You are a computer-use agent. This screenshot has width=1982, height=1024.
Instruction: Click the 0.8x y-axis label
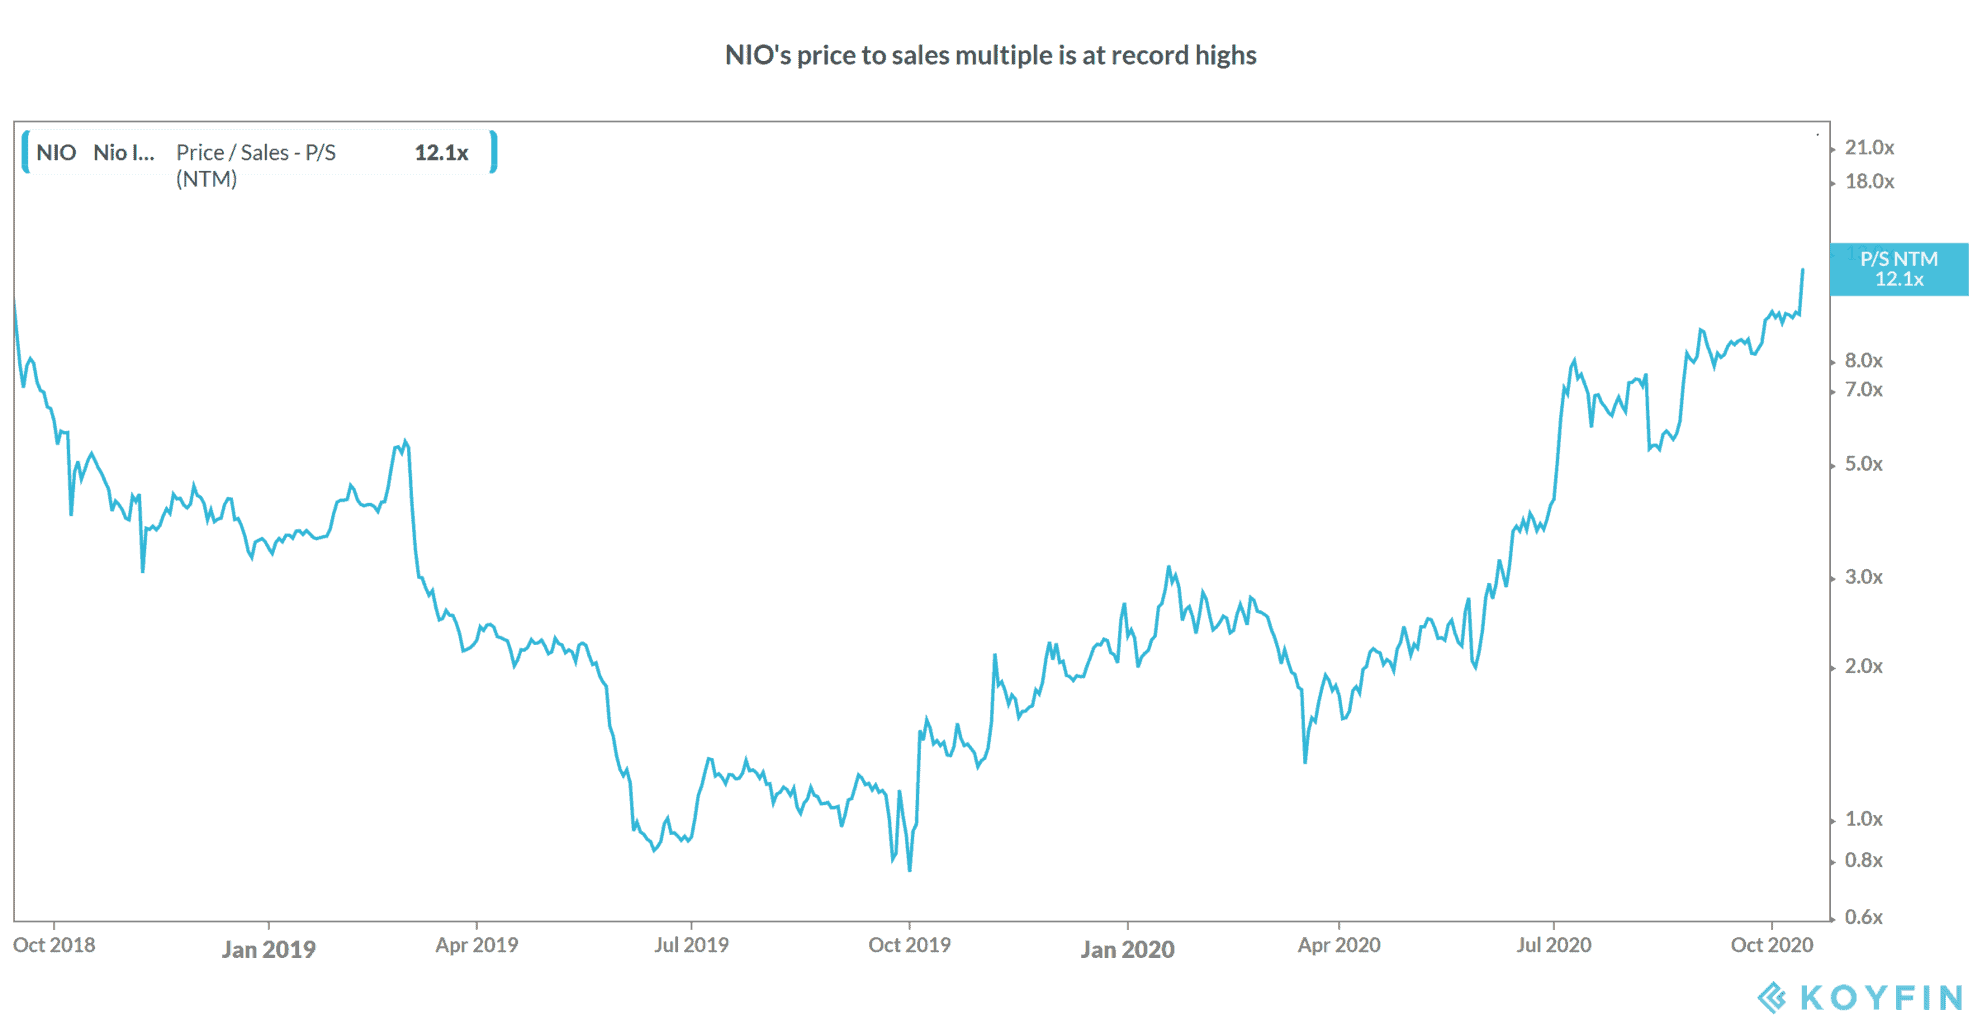tap(1863, 860)
